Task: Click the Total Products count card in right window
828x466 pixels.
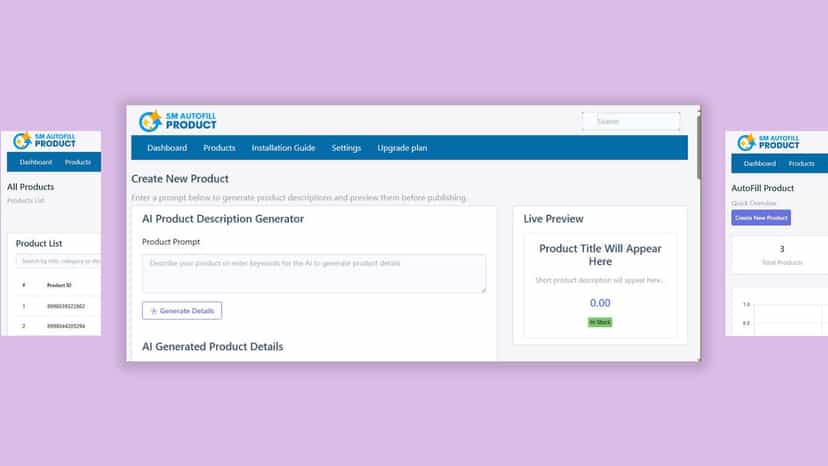Action: [x=780, y=255]
